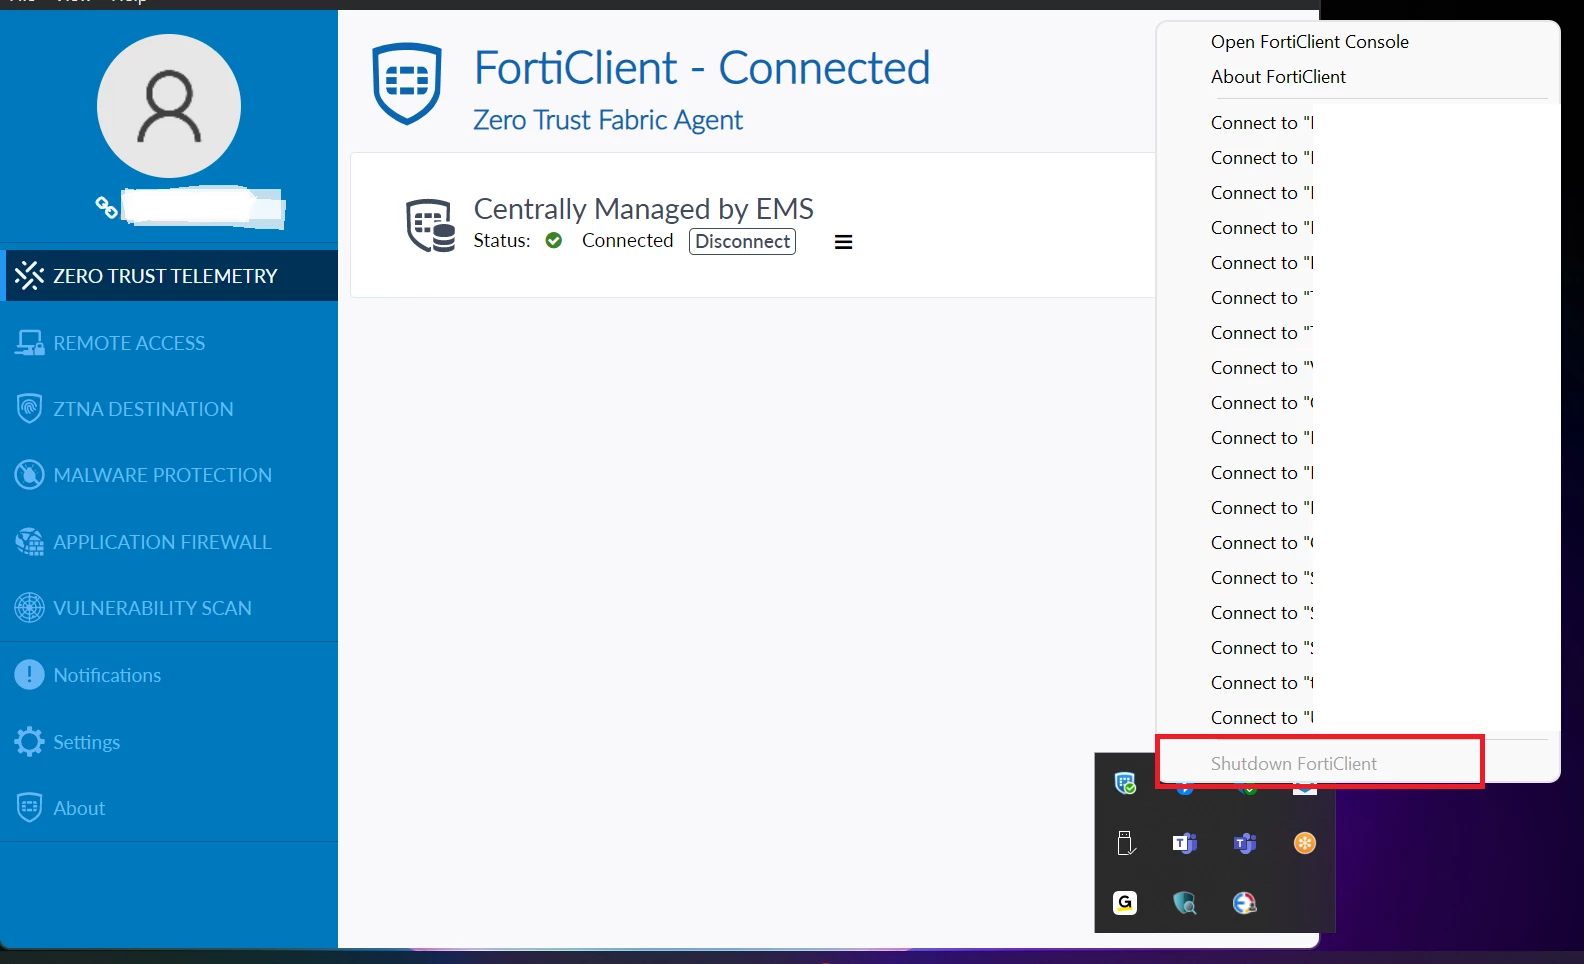This screenshot has width=1584, height=964.
Task: Disconnect from EMS with the Disconnect button
Action: point(742,241)
